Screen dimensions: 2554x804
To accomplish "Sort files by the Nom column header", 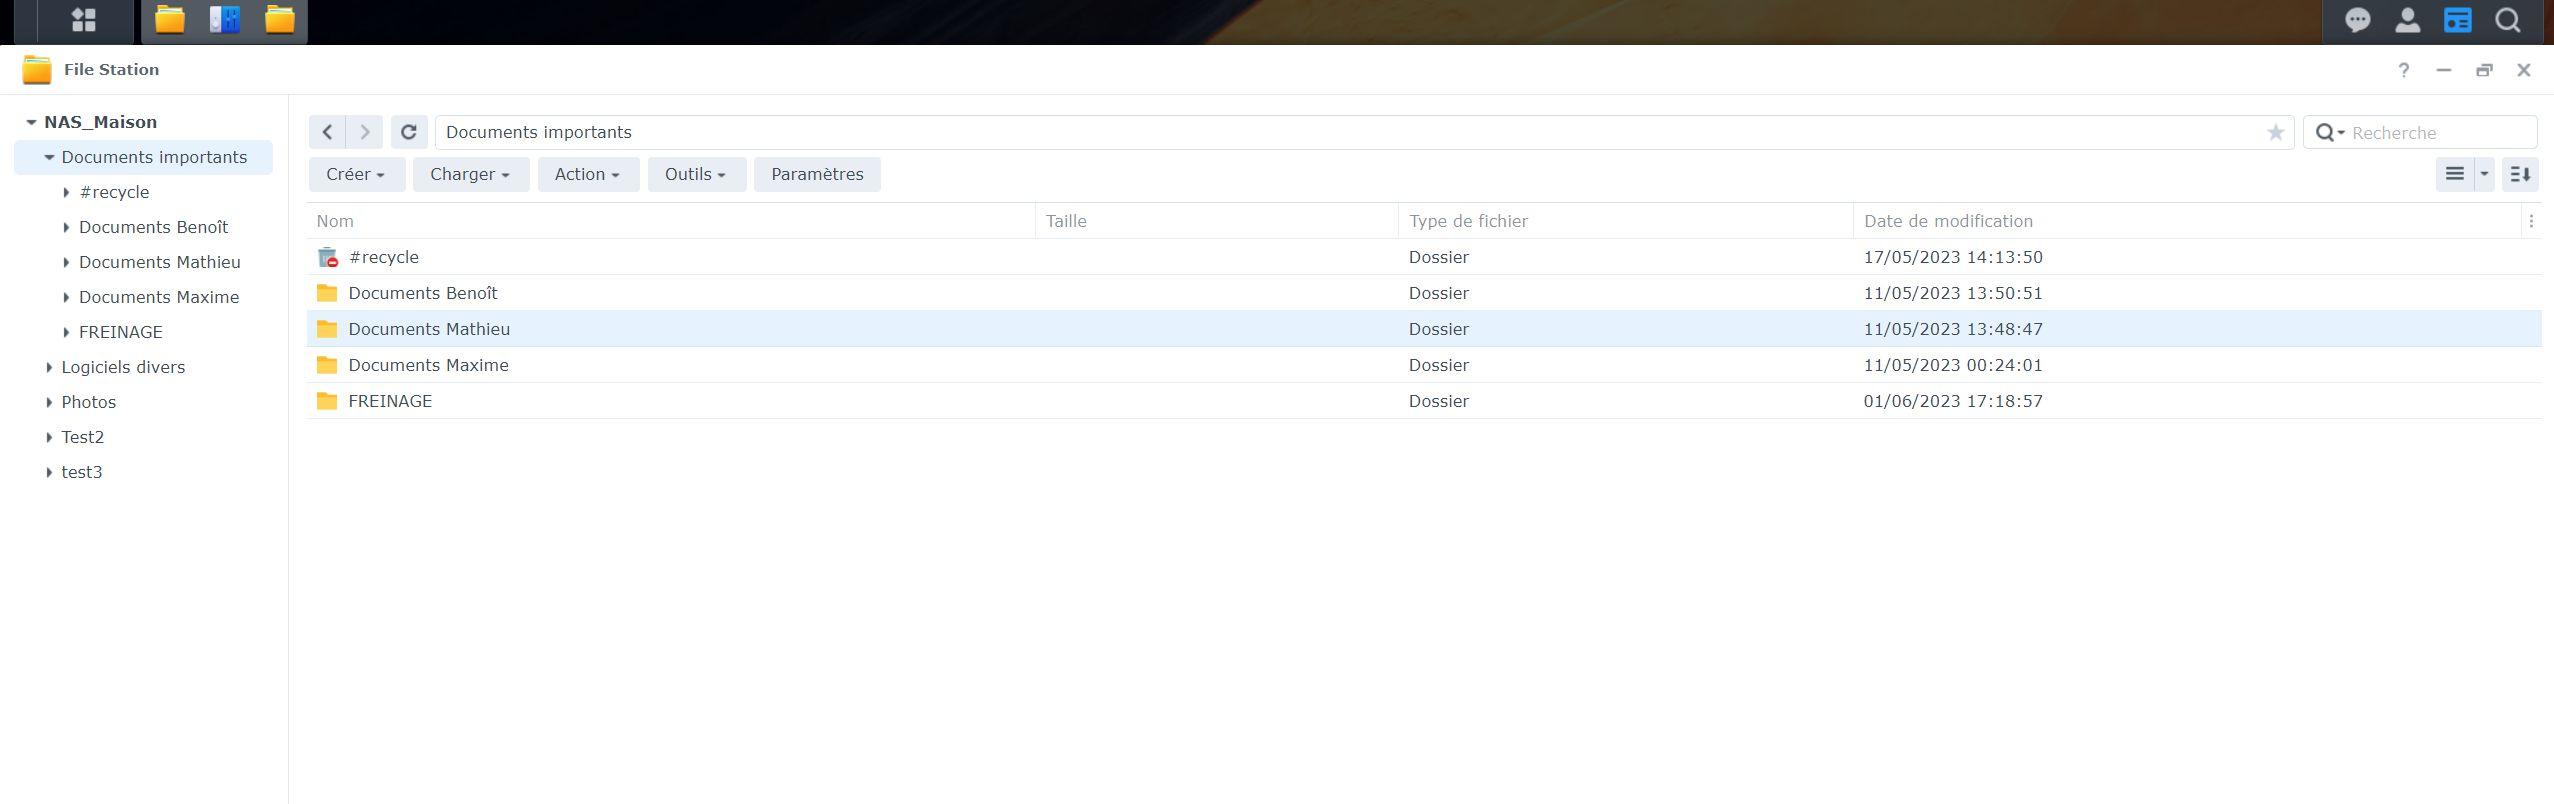I will [671, 221].
